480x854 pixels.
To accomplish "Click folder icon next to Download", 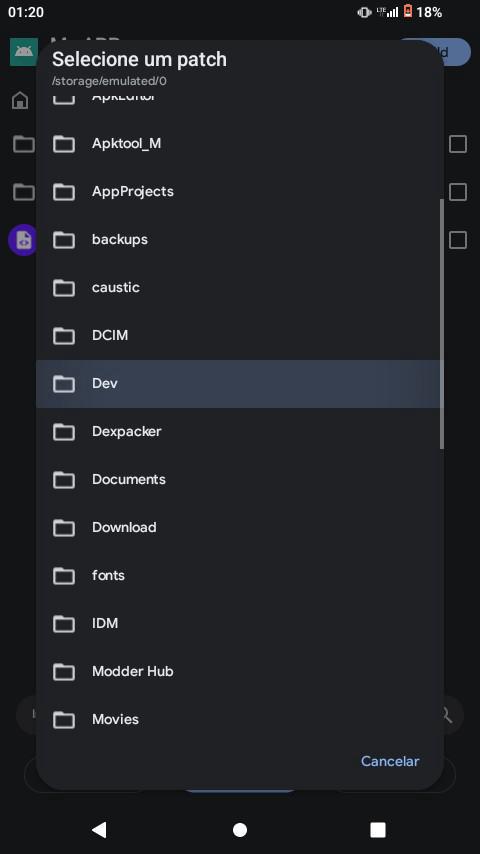I will pyautogui.click(x=64, y=527).
